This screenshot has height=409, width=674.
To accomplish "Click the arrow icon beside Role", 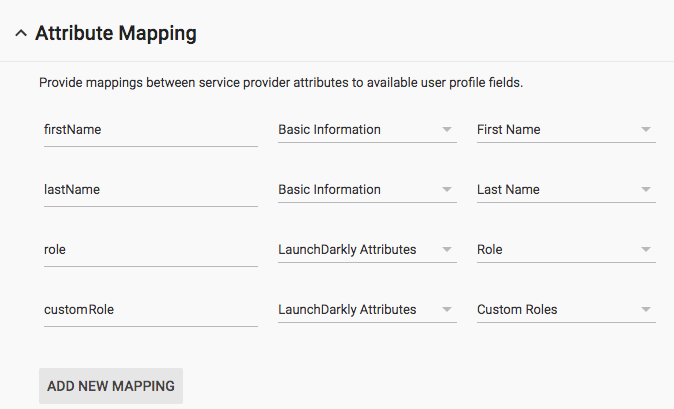I will point(646,250).
